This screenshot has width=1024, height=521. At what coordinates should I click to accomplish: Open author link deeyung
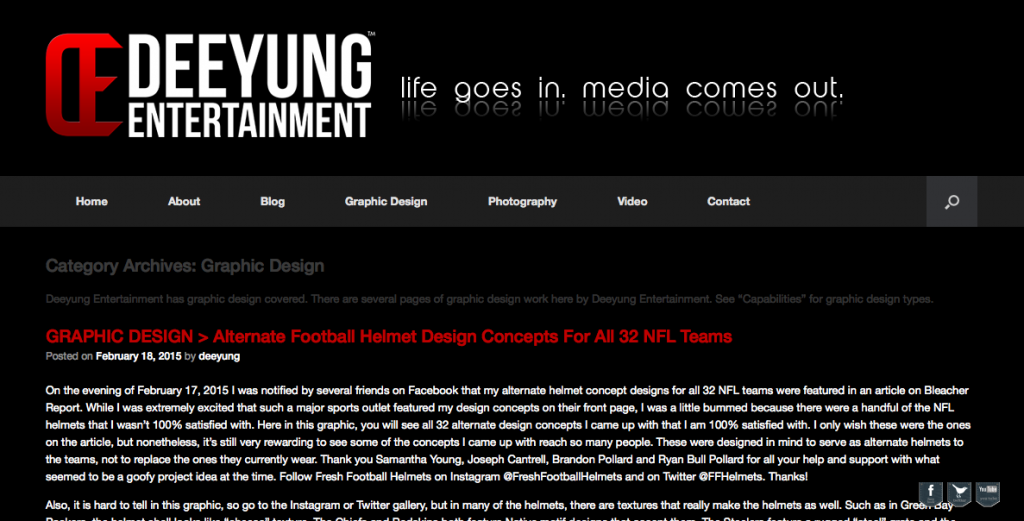(x=219, y=356)
